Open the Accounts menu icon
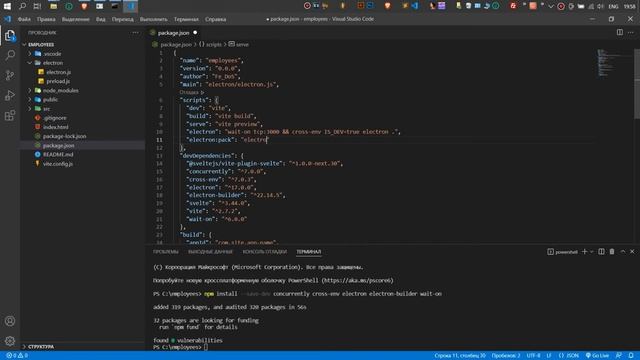The image size is (640, 360). [10, 321]
